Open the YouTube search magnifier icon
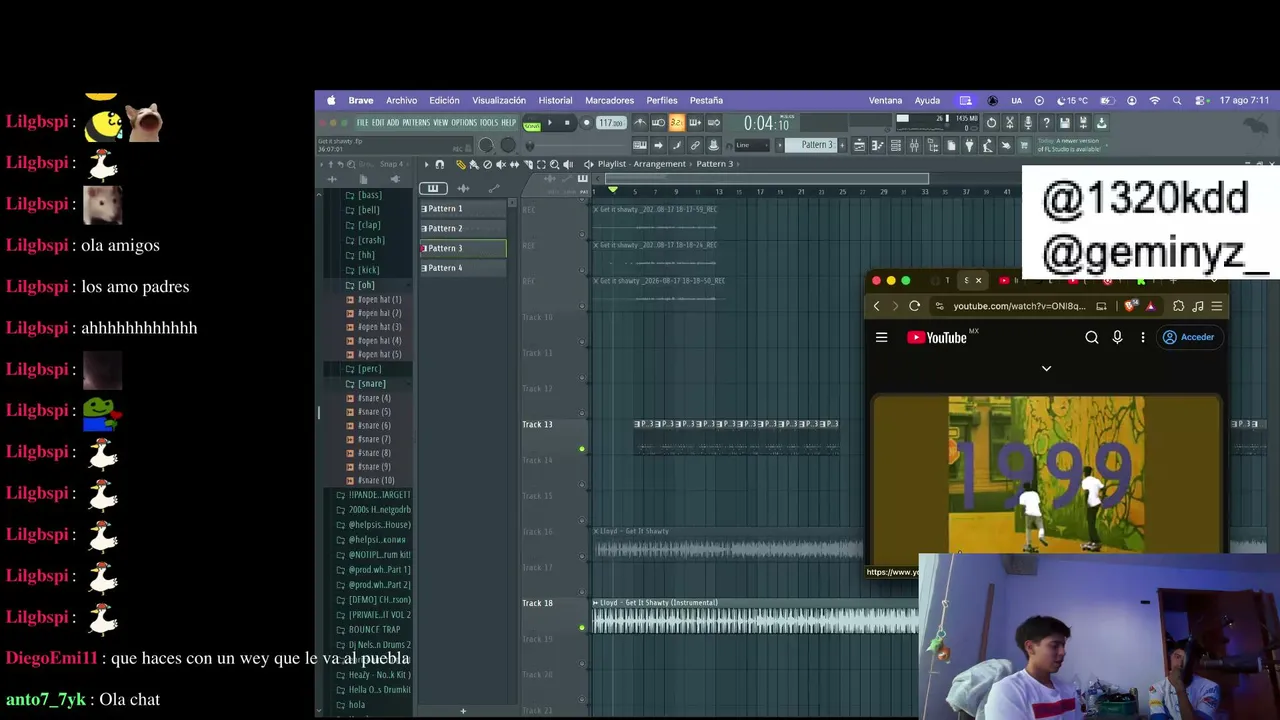This screenshot has width=1280, height=720. click(1092, 337)
